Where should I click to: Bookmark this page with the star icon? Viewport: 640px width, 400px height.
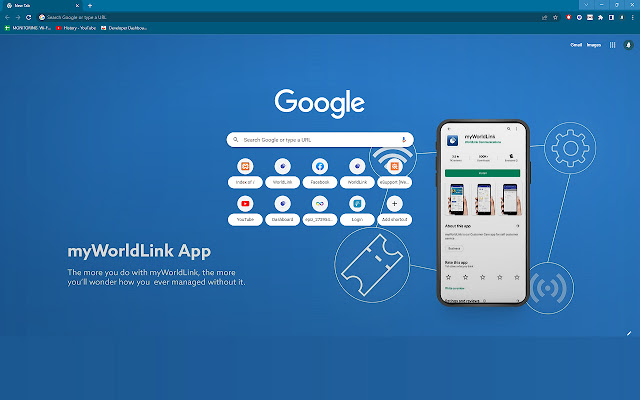555,17
